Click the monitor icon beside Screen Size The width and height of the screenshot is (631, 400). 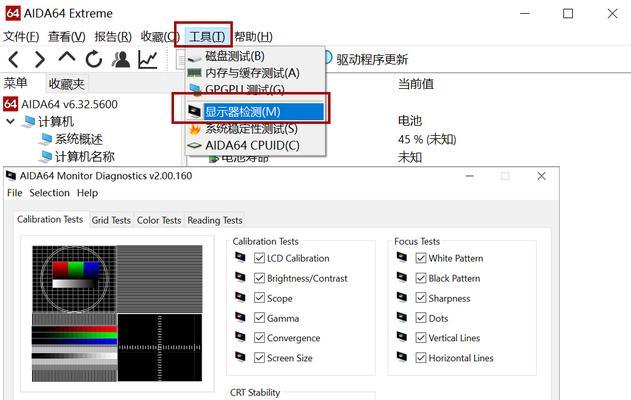240,357
